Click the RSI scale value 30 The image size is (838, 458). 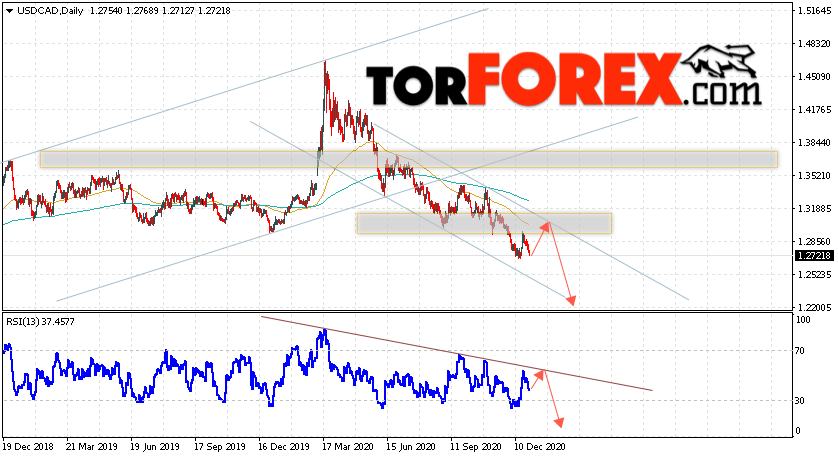(x=800, y=401)
